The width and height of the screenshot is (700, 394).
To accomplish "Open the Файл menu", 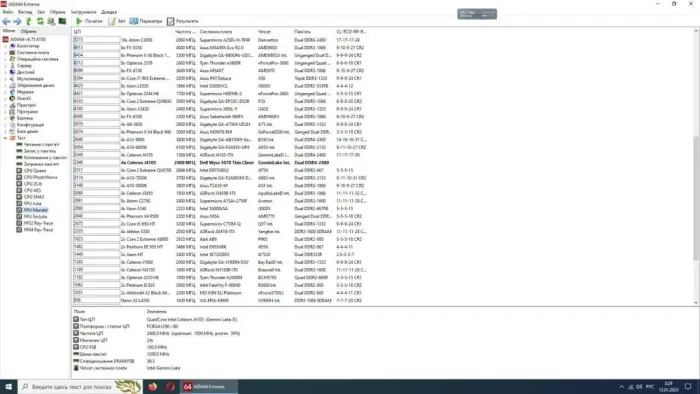I will pyautogui.click(x=8, y=12).
